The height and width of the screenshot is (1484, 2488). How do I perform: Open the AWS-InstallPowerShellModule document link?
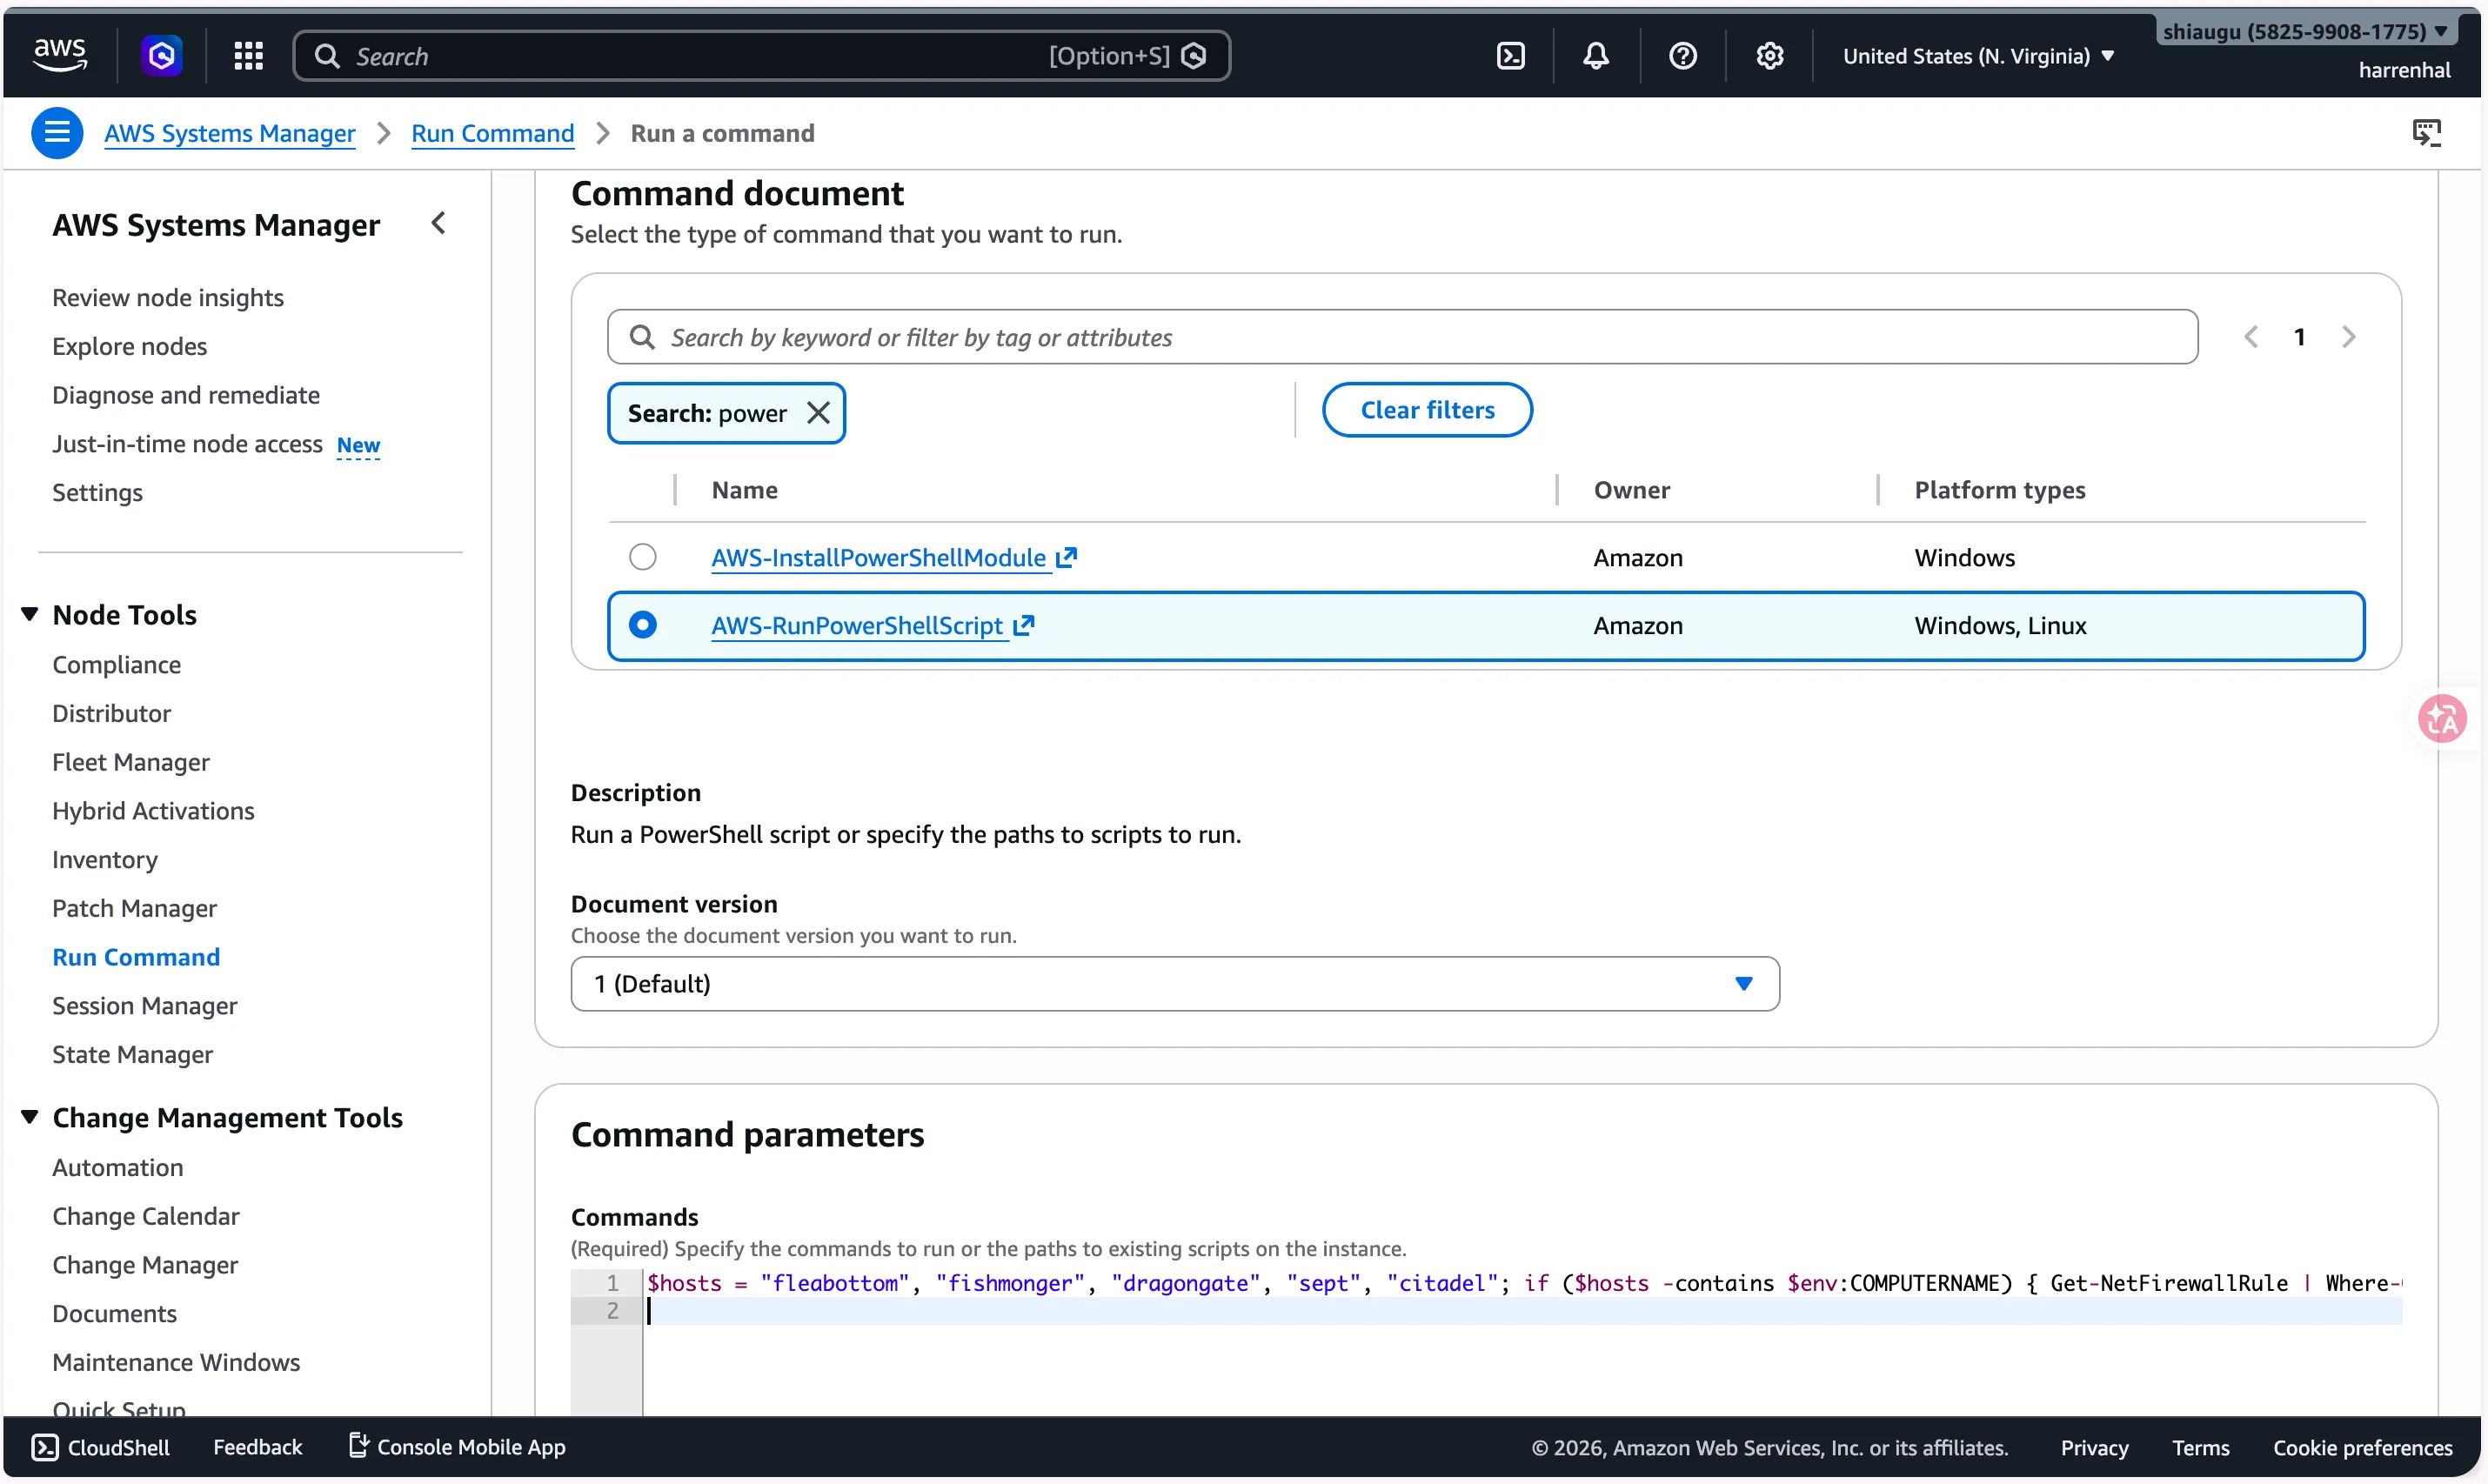click(878, 558)
